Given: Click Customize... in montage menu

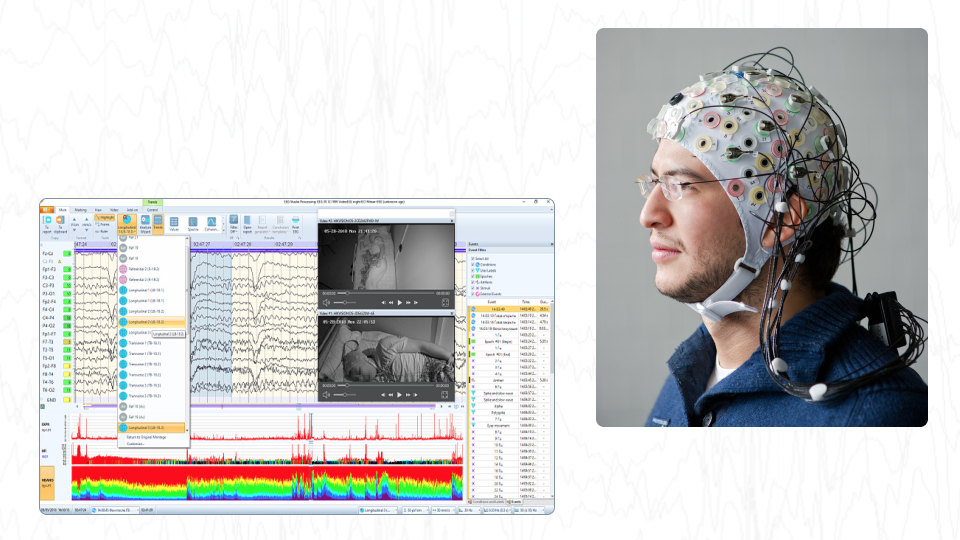Looking at the screenshot, I should click(135, 443).
